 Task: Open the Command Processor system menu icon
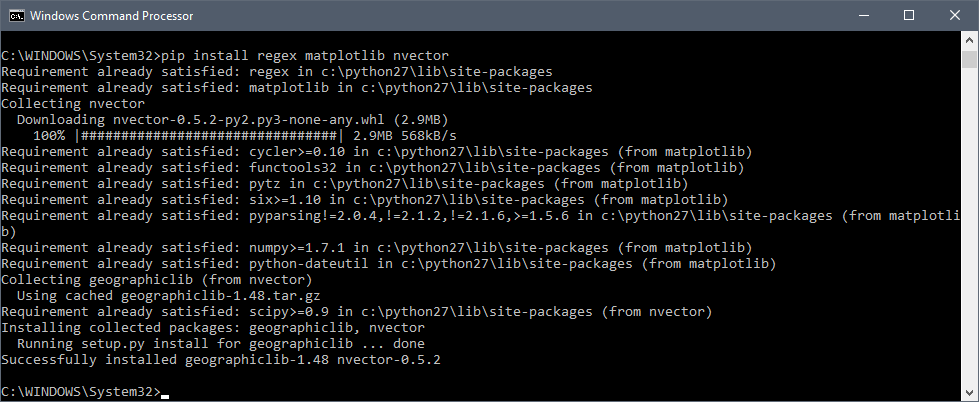(x=16, y=16)
